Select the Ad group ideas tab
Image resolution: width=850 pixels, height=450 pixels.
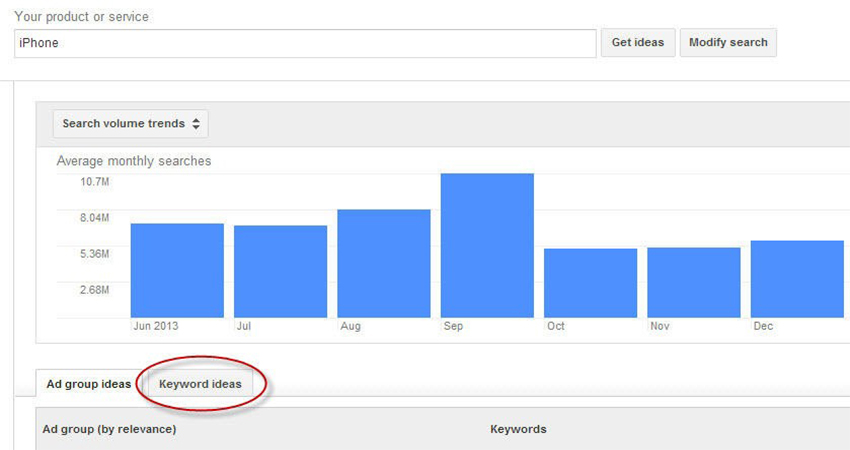89,384
